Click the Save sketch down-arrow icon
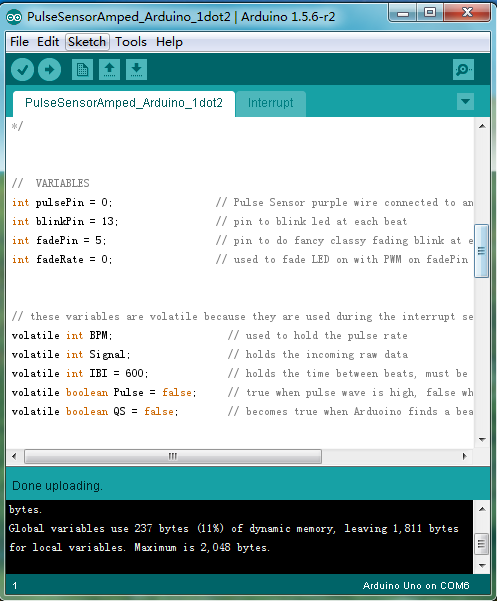 point(136,69)
